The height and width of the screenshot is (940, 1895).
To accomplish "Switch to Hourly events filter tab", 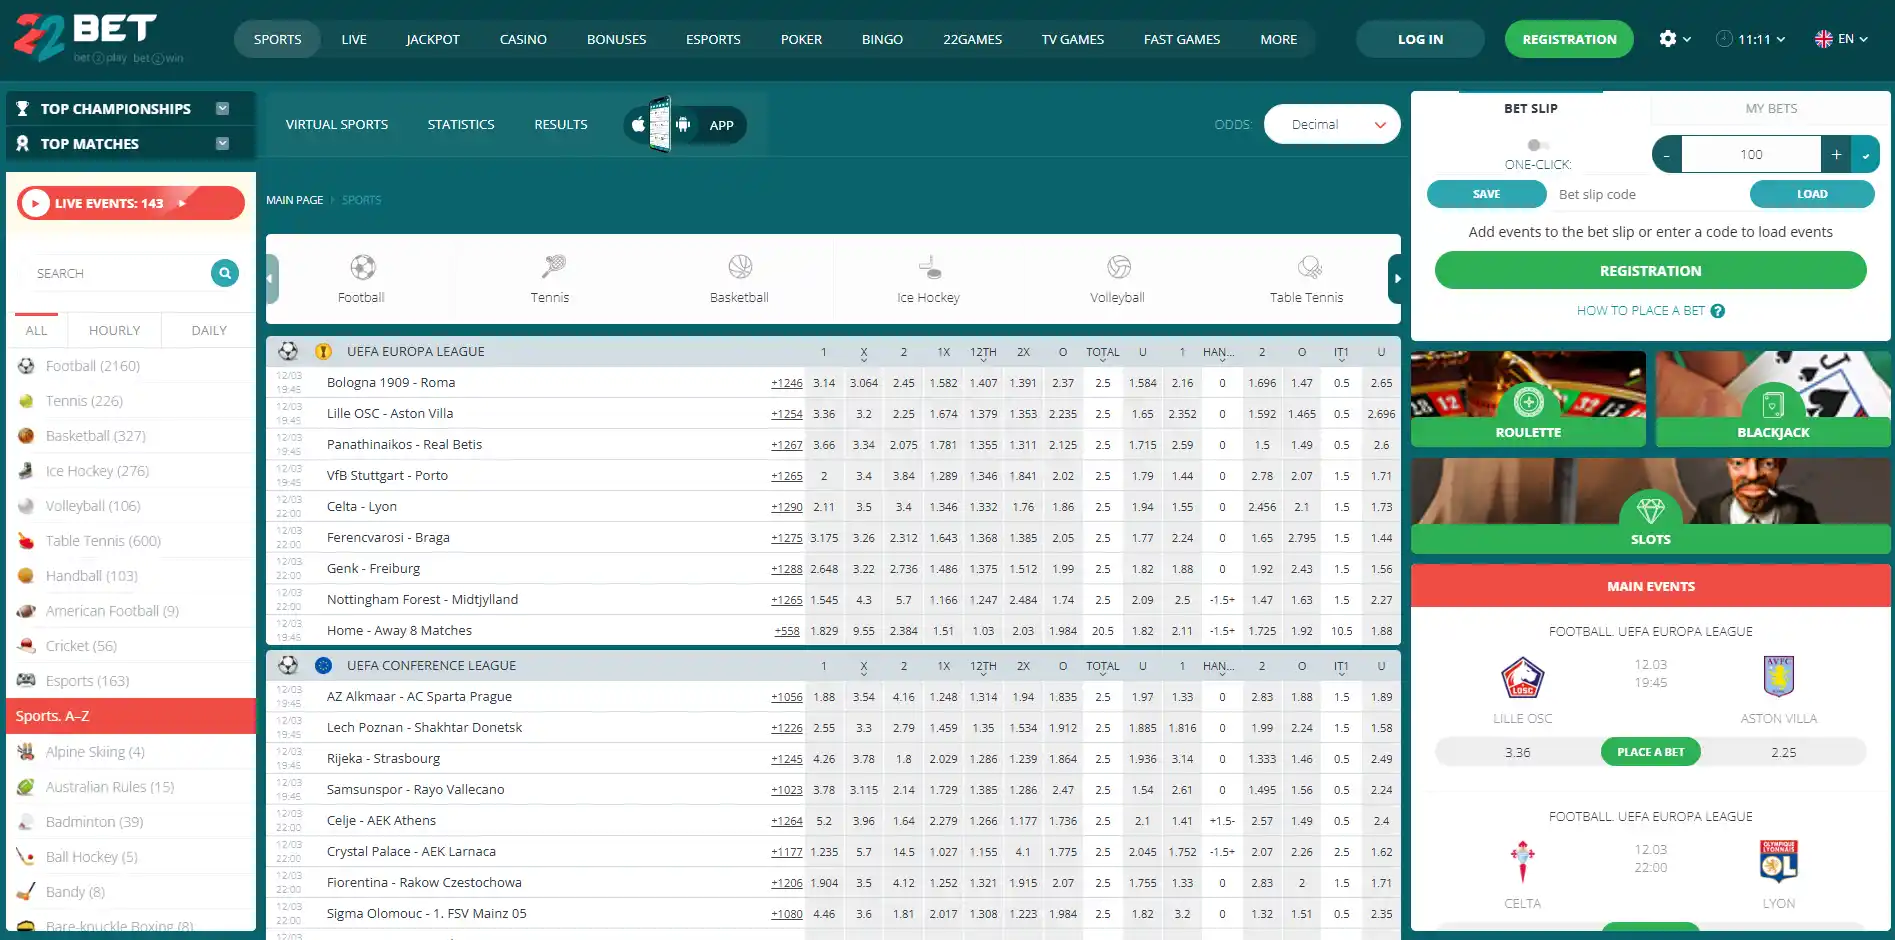I will (114, 330).
